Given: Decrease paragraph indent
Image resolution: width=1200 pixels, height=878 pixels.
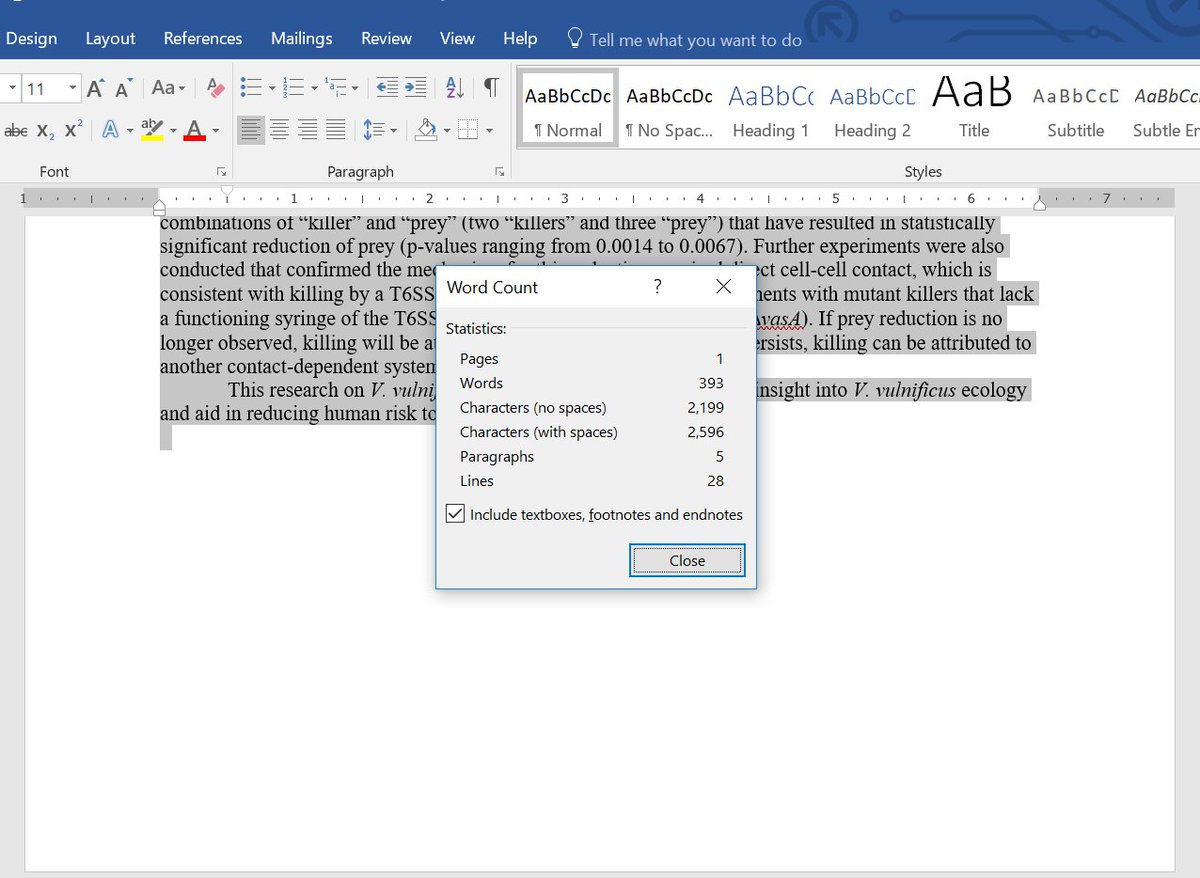Looking at the screenshot, I should (x=388, y=88).
